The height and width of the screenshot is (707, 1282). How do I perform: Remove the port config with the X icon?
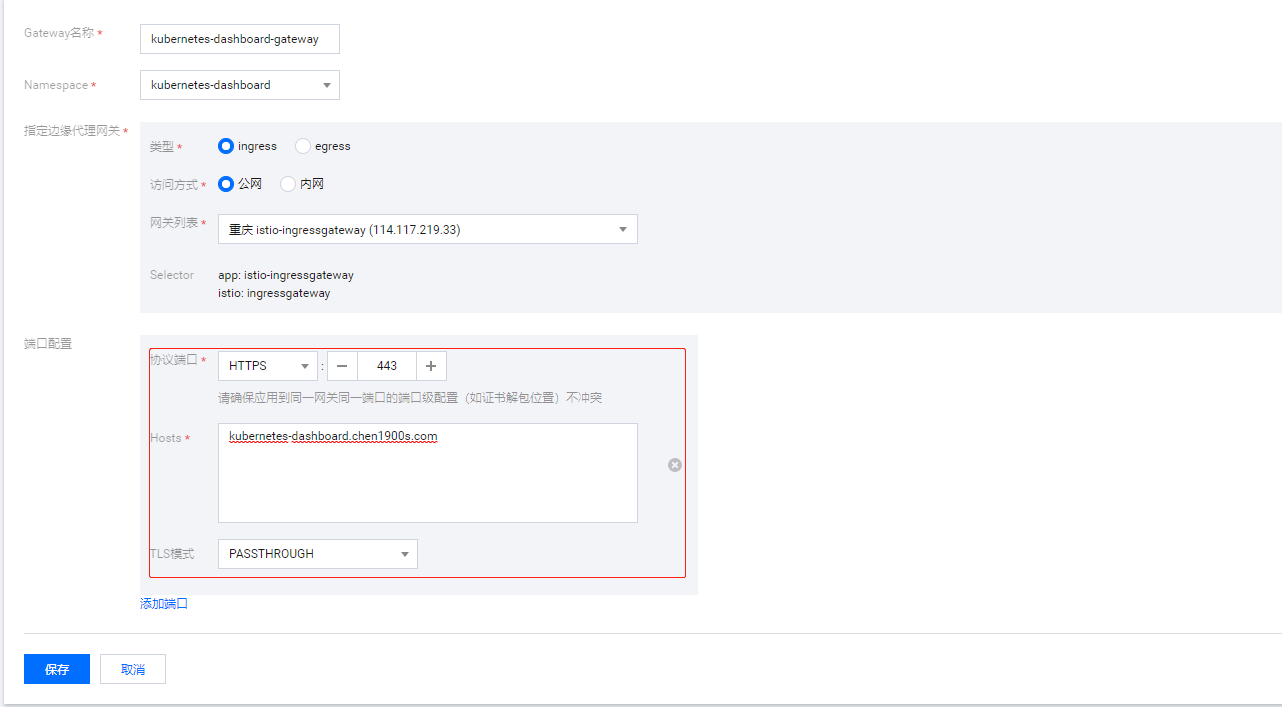(x=675, y=465)
